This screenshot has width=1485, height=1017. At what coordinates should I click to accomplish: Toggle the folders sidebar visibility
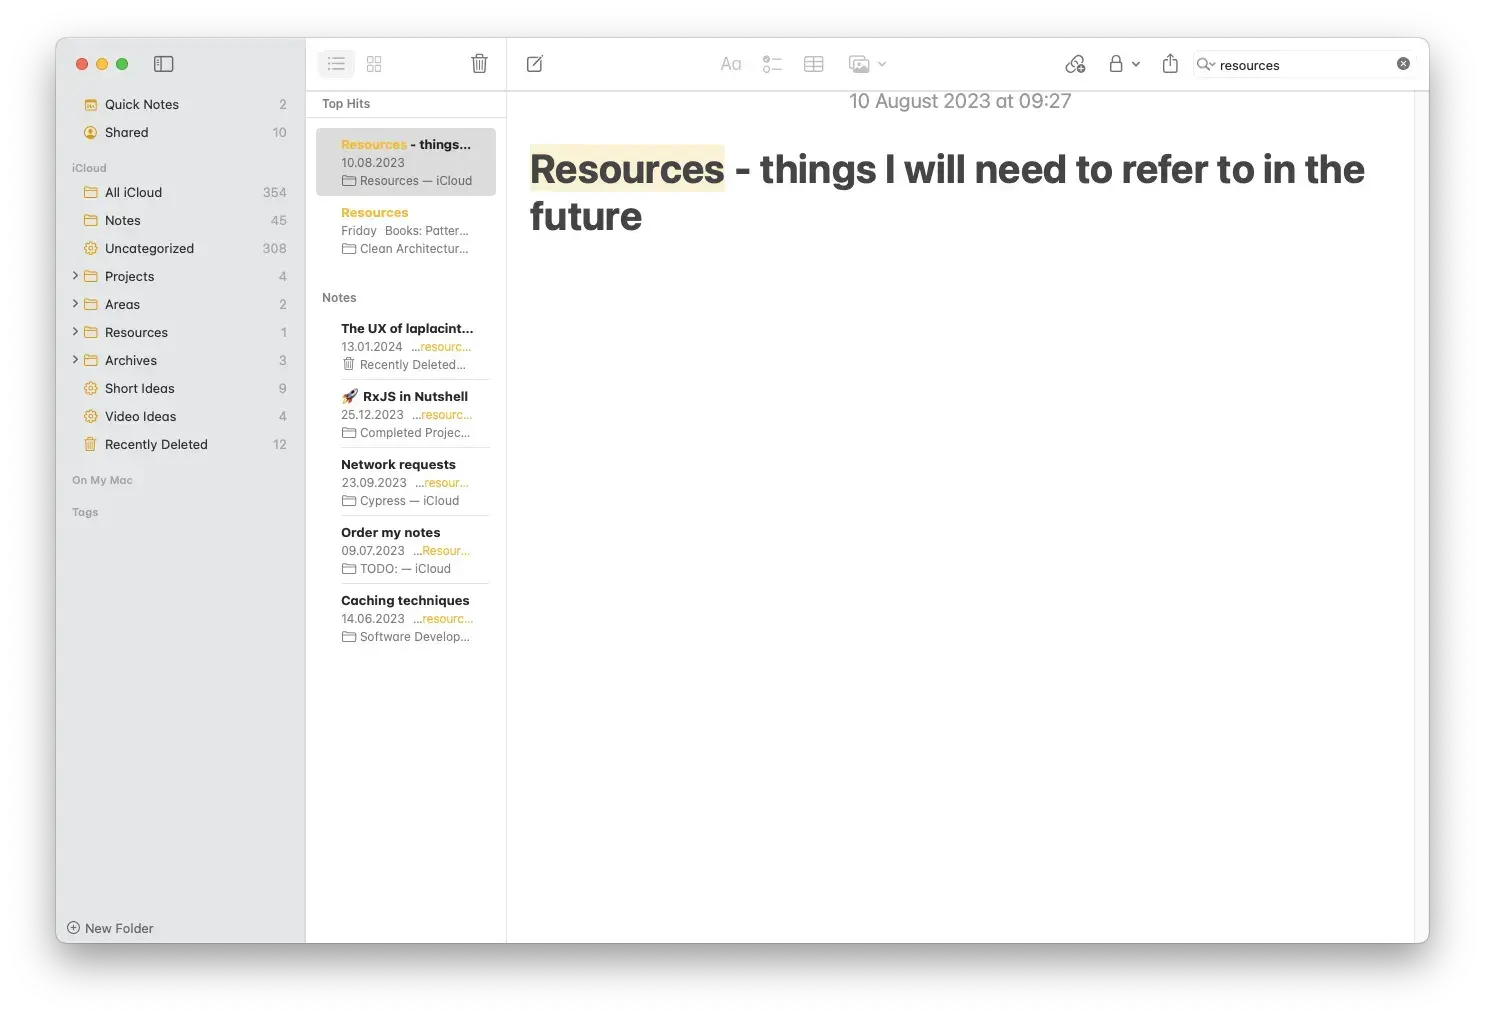163,63
